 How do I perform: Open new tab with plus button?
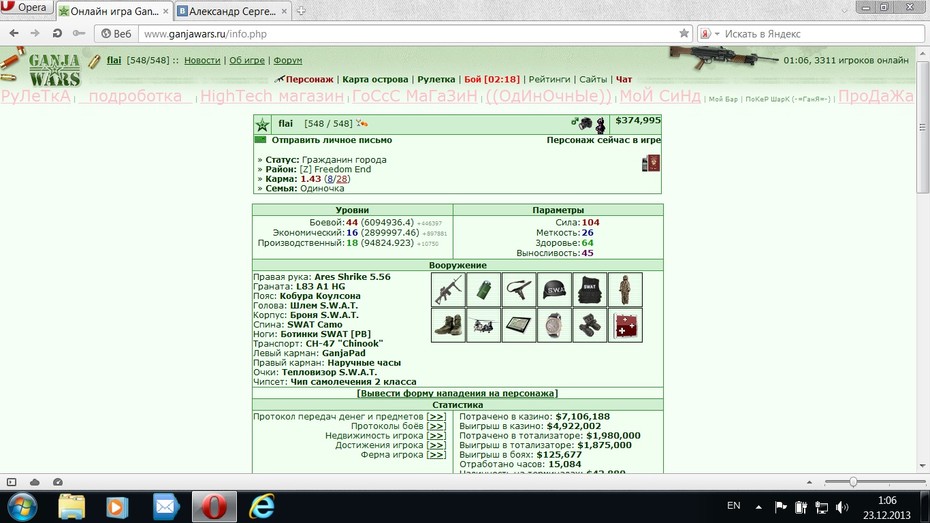pos(301,11)
